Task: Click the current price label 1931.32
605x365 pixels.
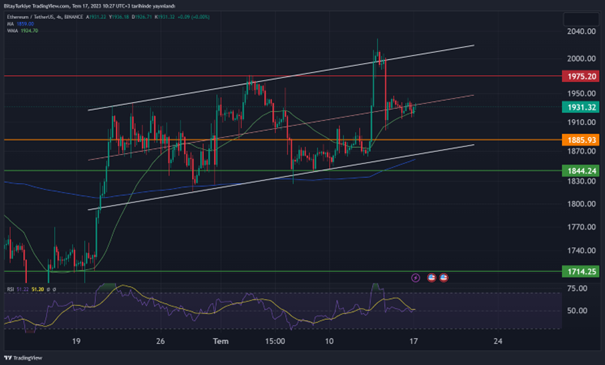Action: click(581, 107)
